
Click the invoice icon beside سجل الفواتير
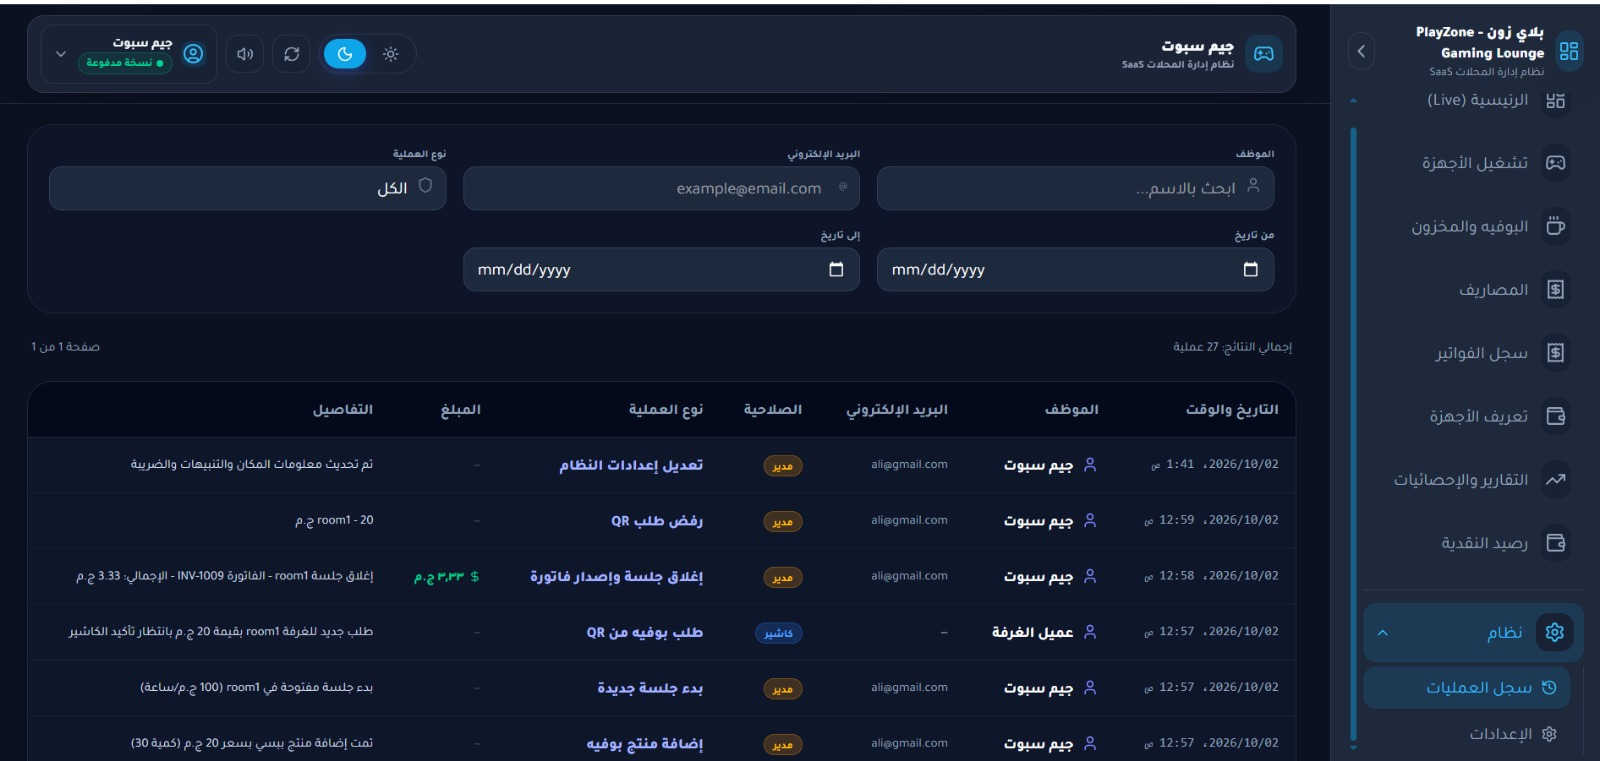tap(1555, 352)
